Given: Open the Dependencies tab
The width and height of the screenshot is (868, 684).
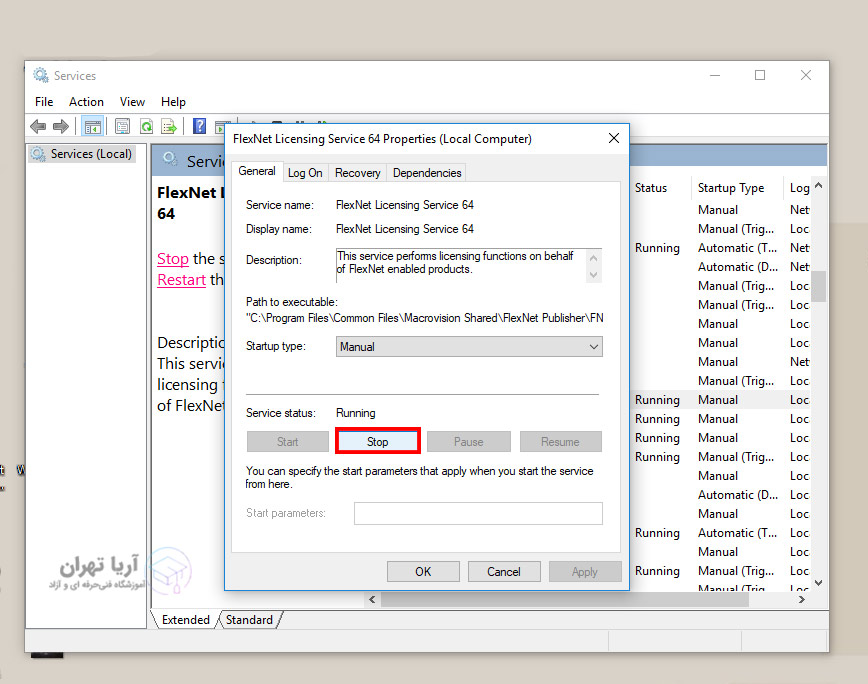Looking at the screenshot, I should tap(427, 173).
